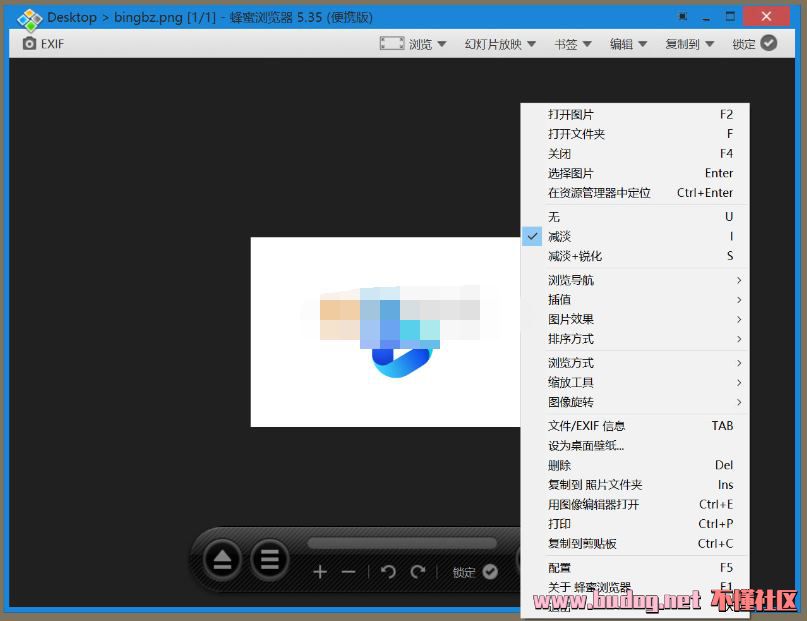
Task: Click 打印 in the context menu
Action: tap(635, 524)
